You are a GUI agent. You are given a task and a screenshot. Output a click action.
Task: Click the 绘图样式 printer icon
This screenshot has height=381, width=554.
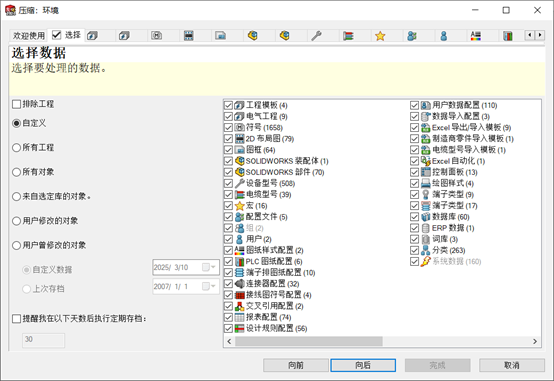[426, 183]
